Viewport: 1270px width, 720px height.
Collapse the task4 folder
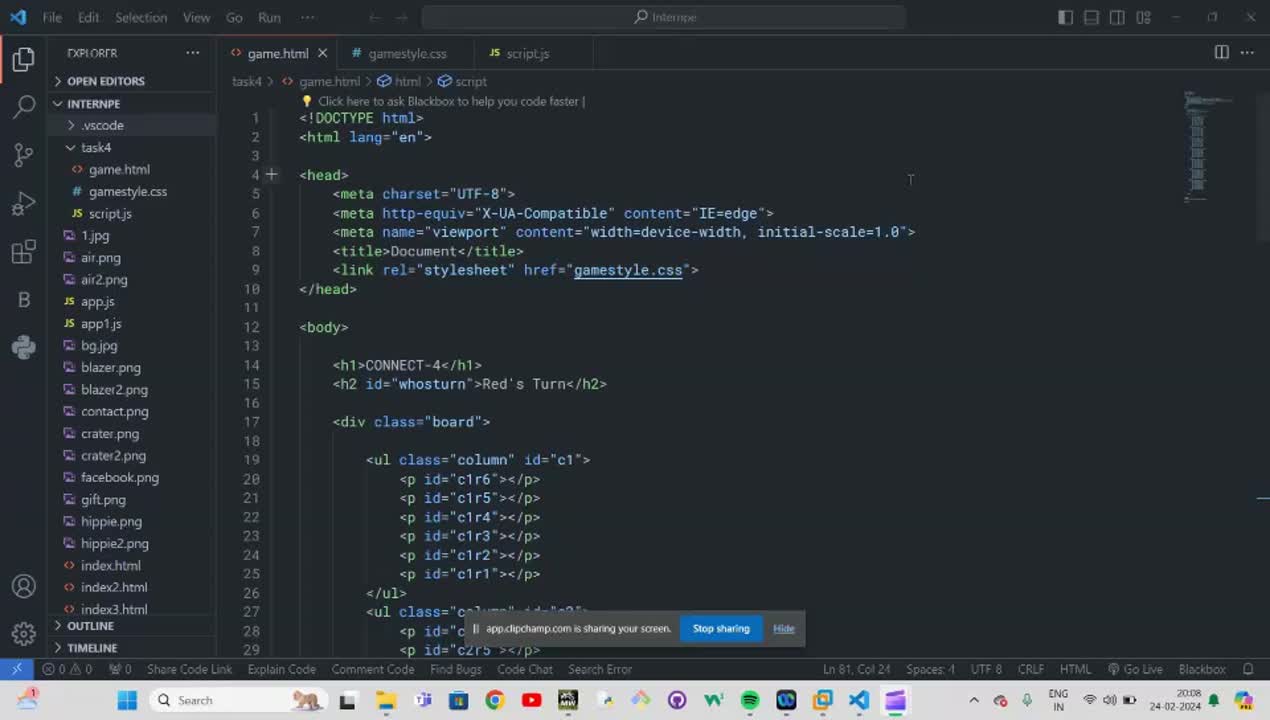pyautogui.click(x=95, y=147)
